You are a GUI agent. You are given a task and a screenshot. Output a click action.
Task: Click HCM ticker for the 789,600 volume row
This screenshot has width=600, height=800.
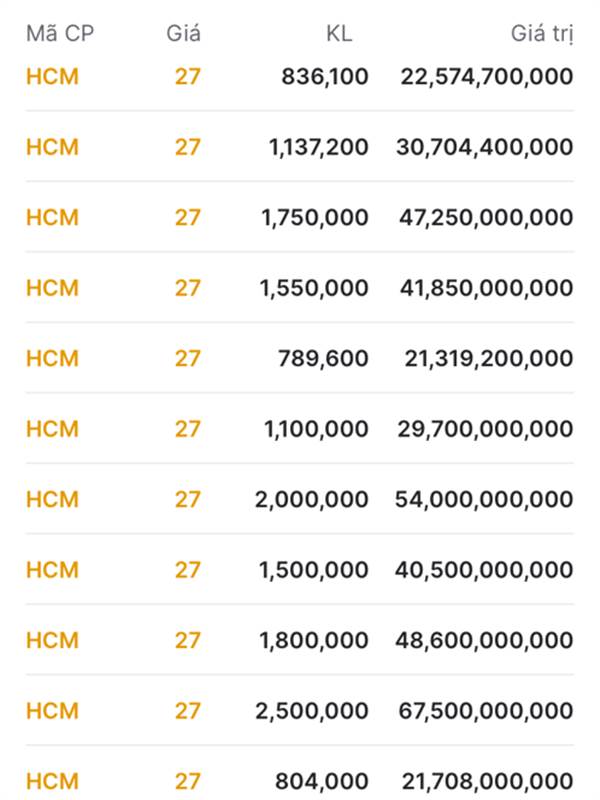click(52, 358)
